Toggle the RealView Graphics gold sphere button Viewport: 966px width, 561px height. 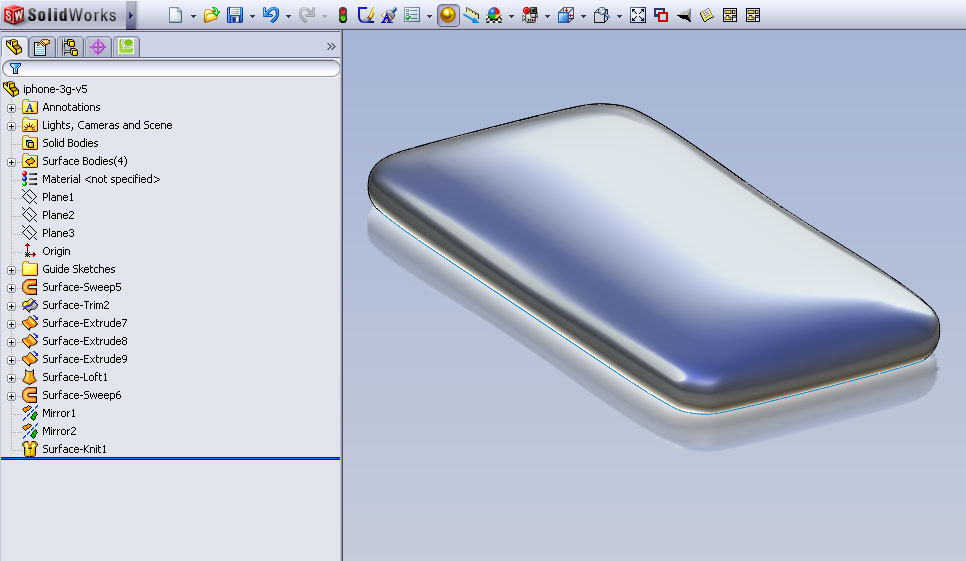coord(448,15)
